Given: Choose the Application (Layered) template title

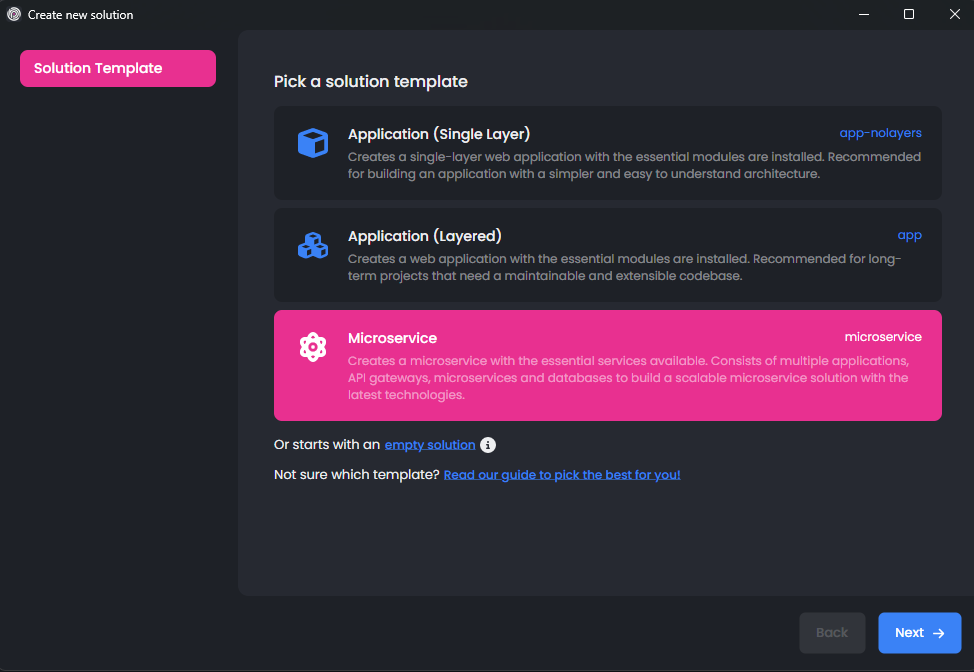Looking at the screenshot, I should [x=425, y=236].
